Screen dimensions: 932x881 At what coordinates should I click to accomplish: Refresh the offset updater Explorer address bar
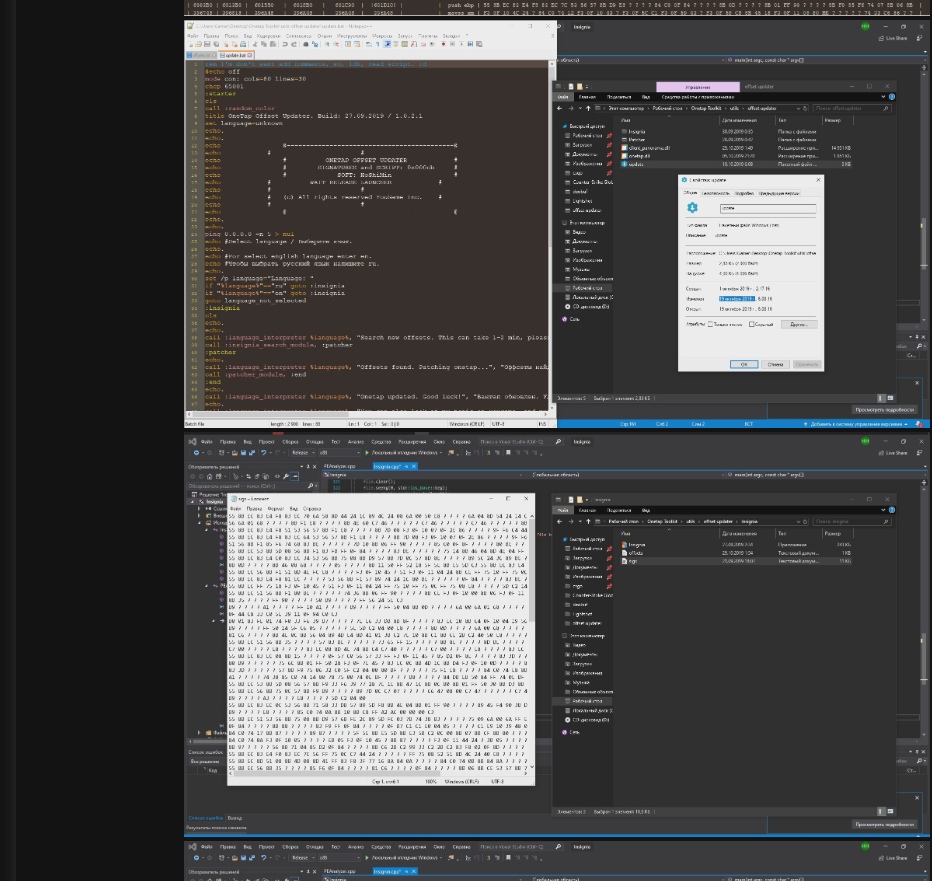[x=805, y=108]
